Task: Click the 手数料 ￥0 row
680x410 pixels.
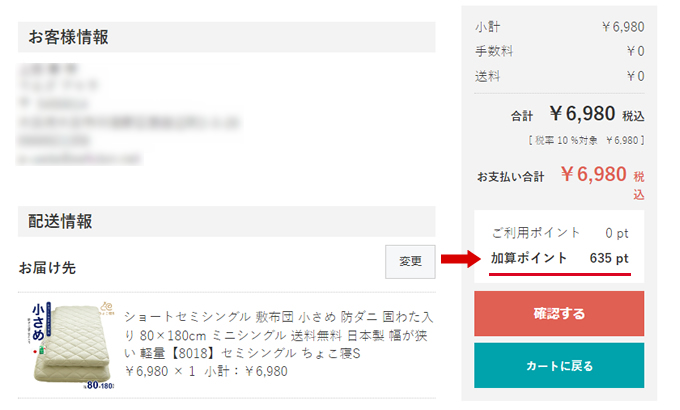Action: [559, 51]
